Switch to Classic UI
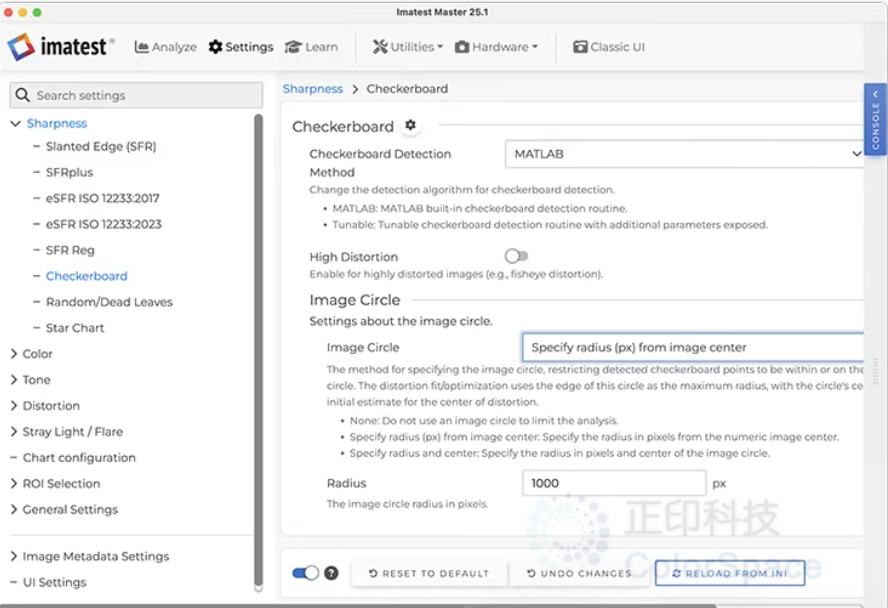888x608 pixels. click(609, 47)
